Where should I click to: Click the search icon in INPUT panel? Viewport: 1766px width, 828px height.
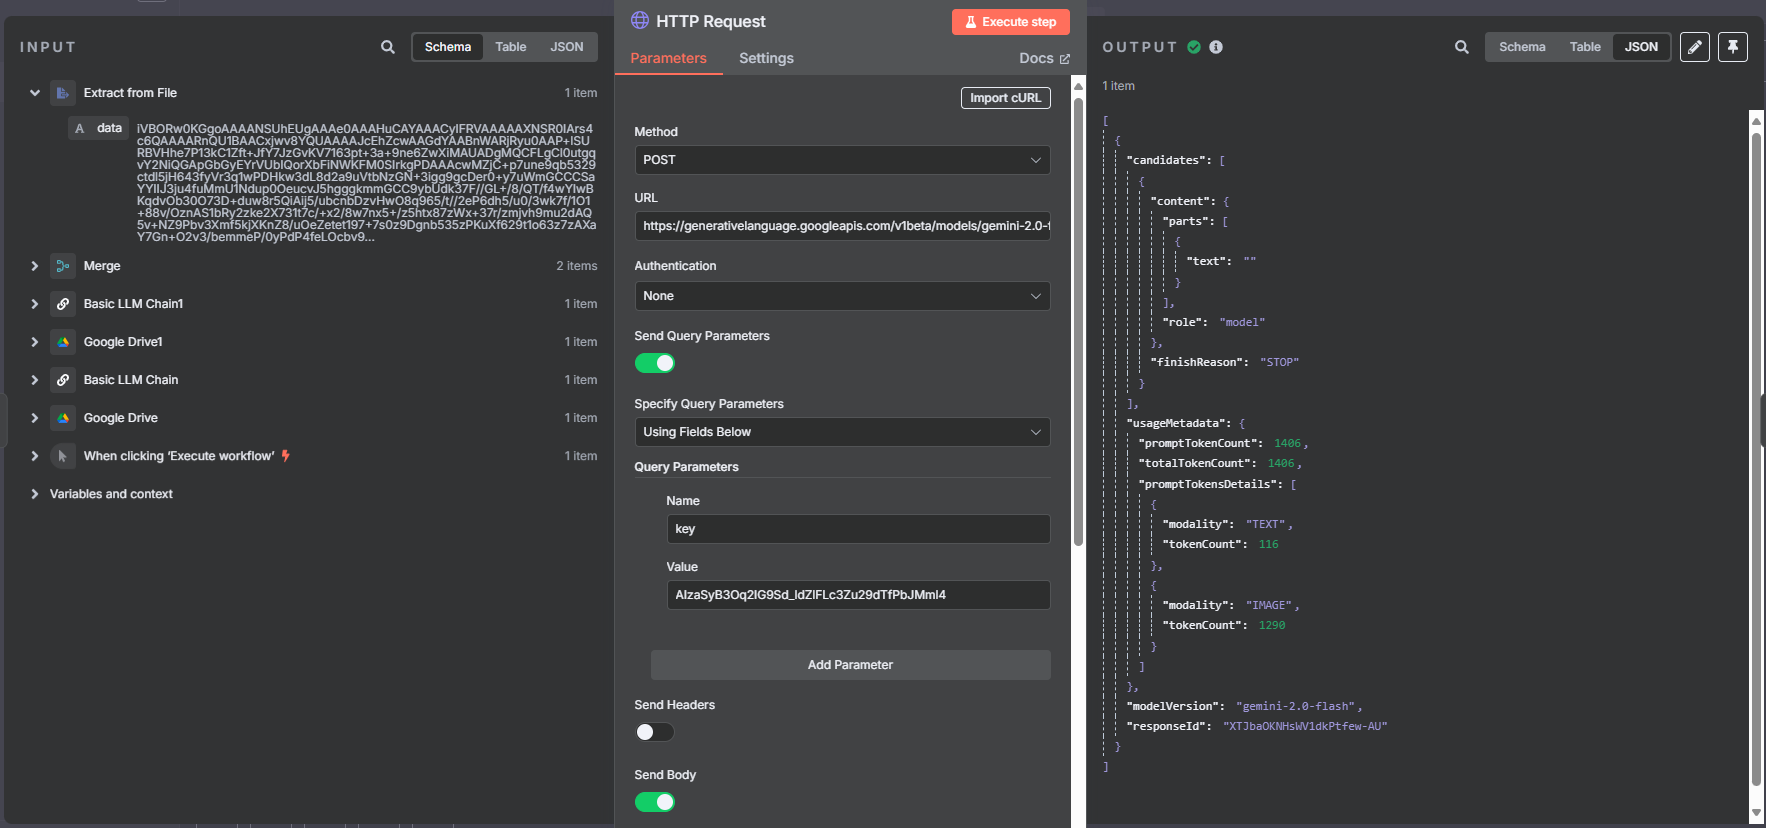point(388,47)
